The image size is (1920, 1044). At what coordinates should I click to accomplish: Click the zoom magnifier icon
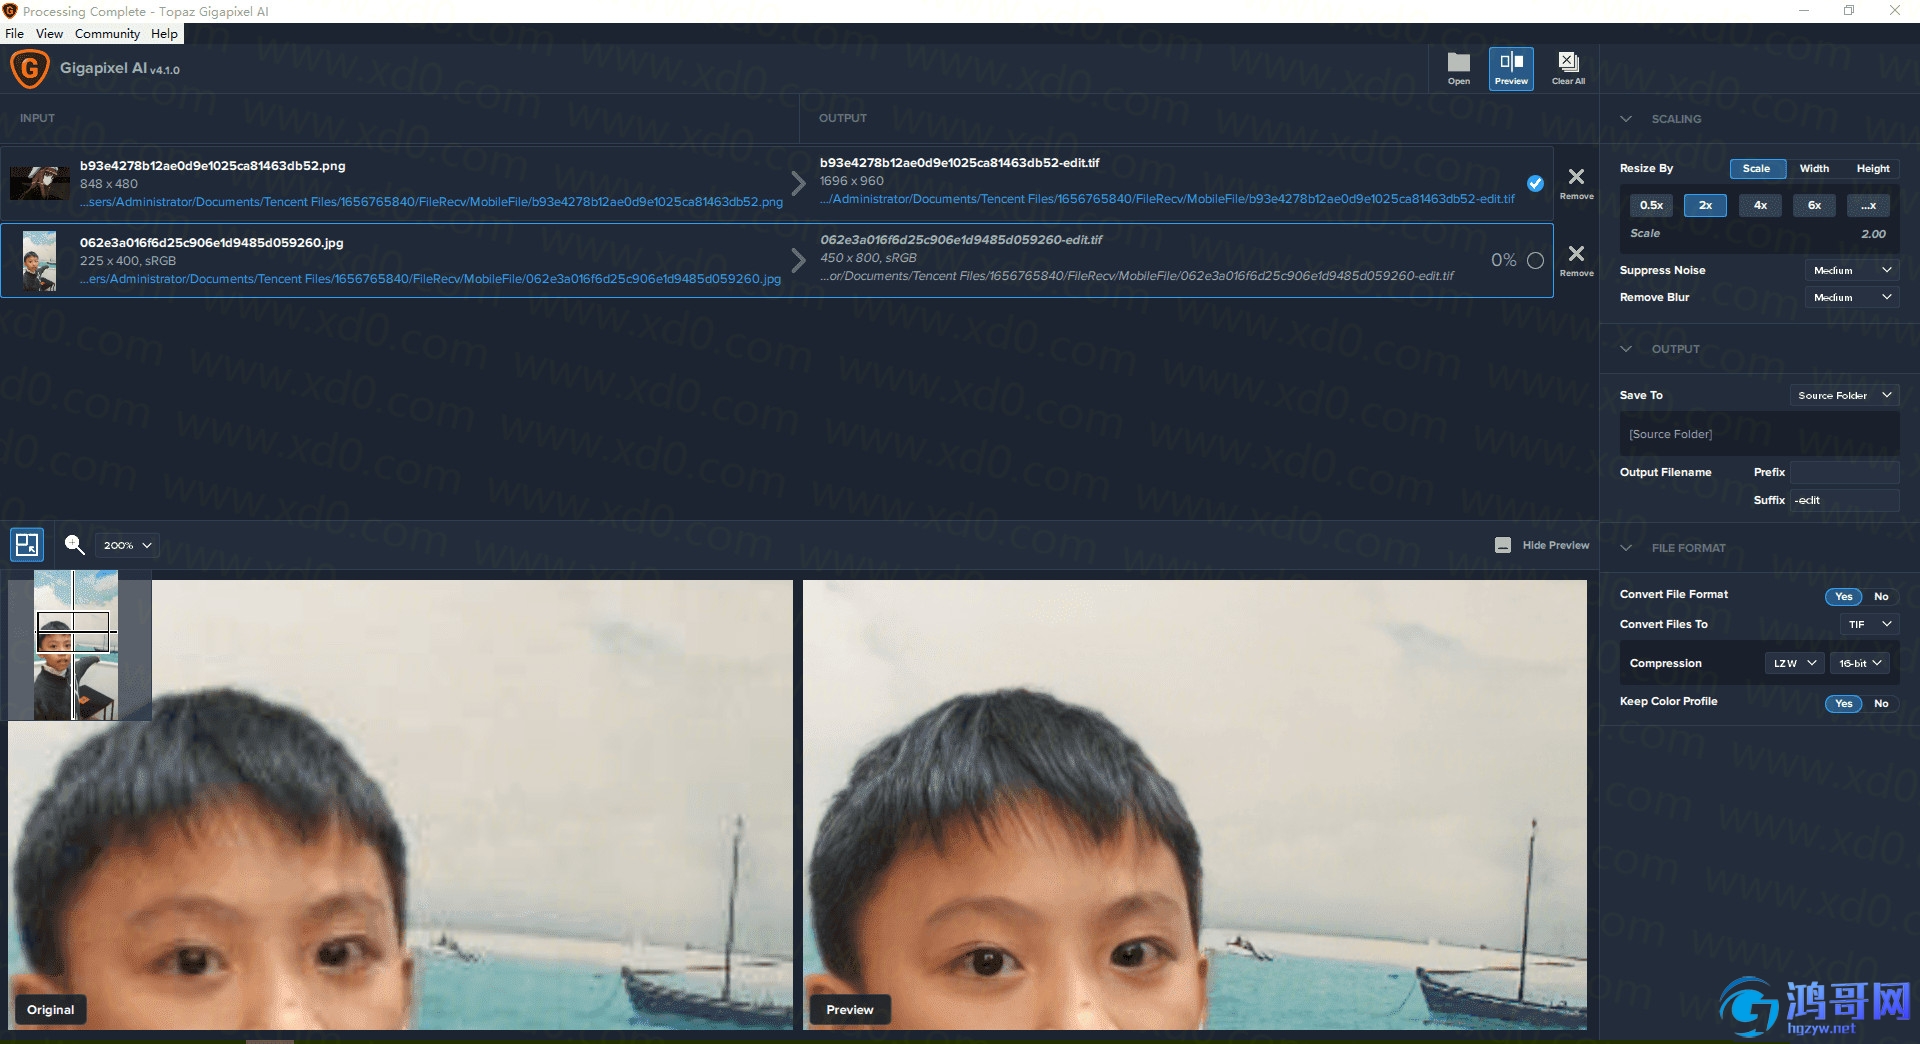(74, 545)
